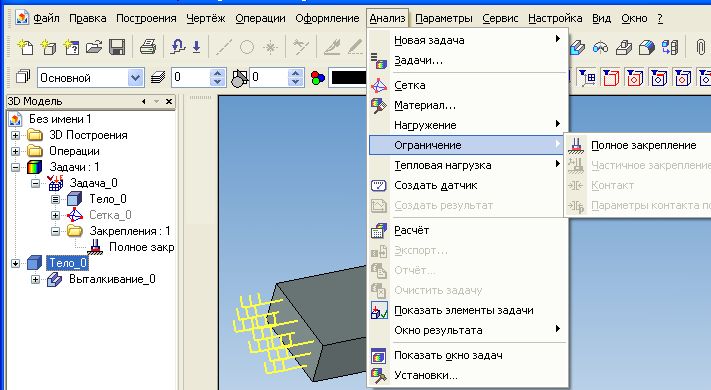This screenshot has height=390, width=711.
Task: Select Показать окно задач entry
Action: (468, 355)
